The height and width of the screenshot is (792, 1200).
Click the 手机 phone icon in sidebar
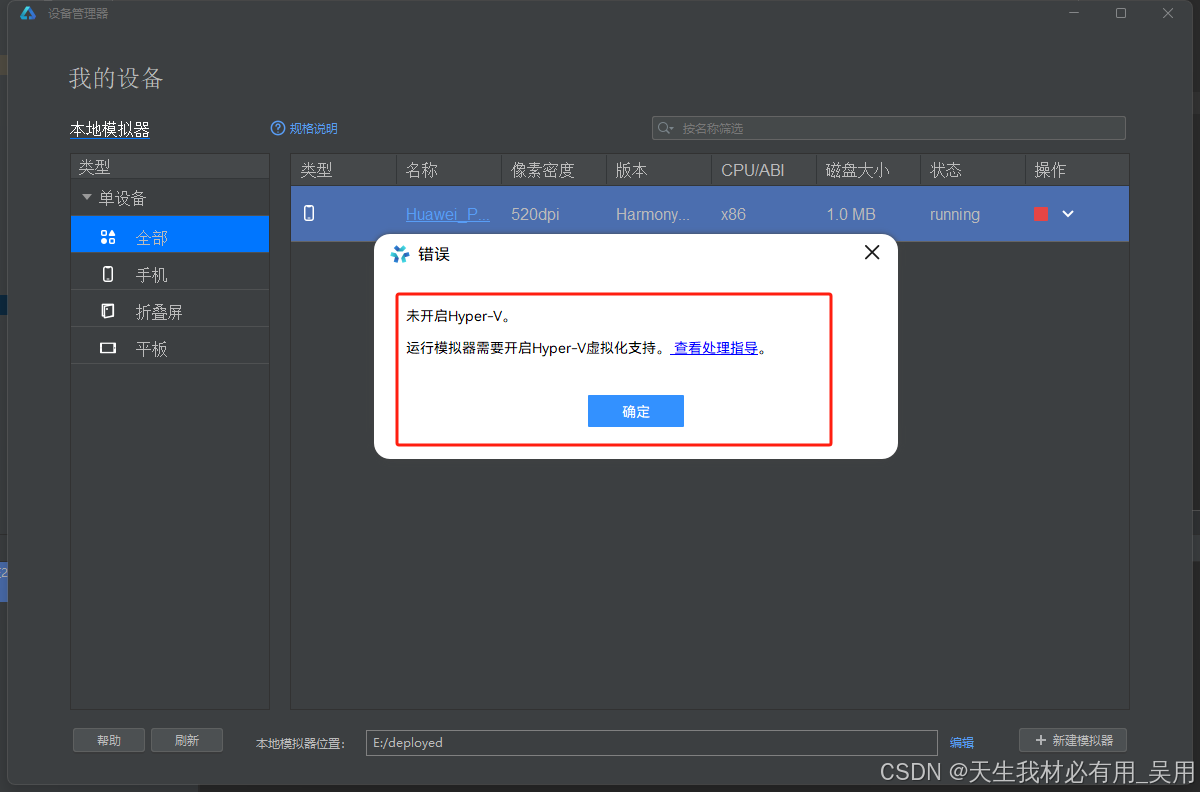108,275
